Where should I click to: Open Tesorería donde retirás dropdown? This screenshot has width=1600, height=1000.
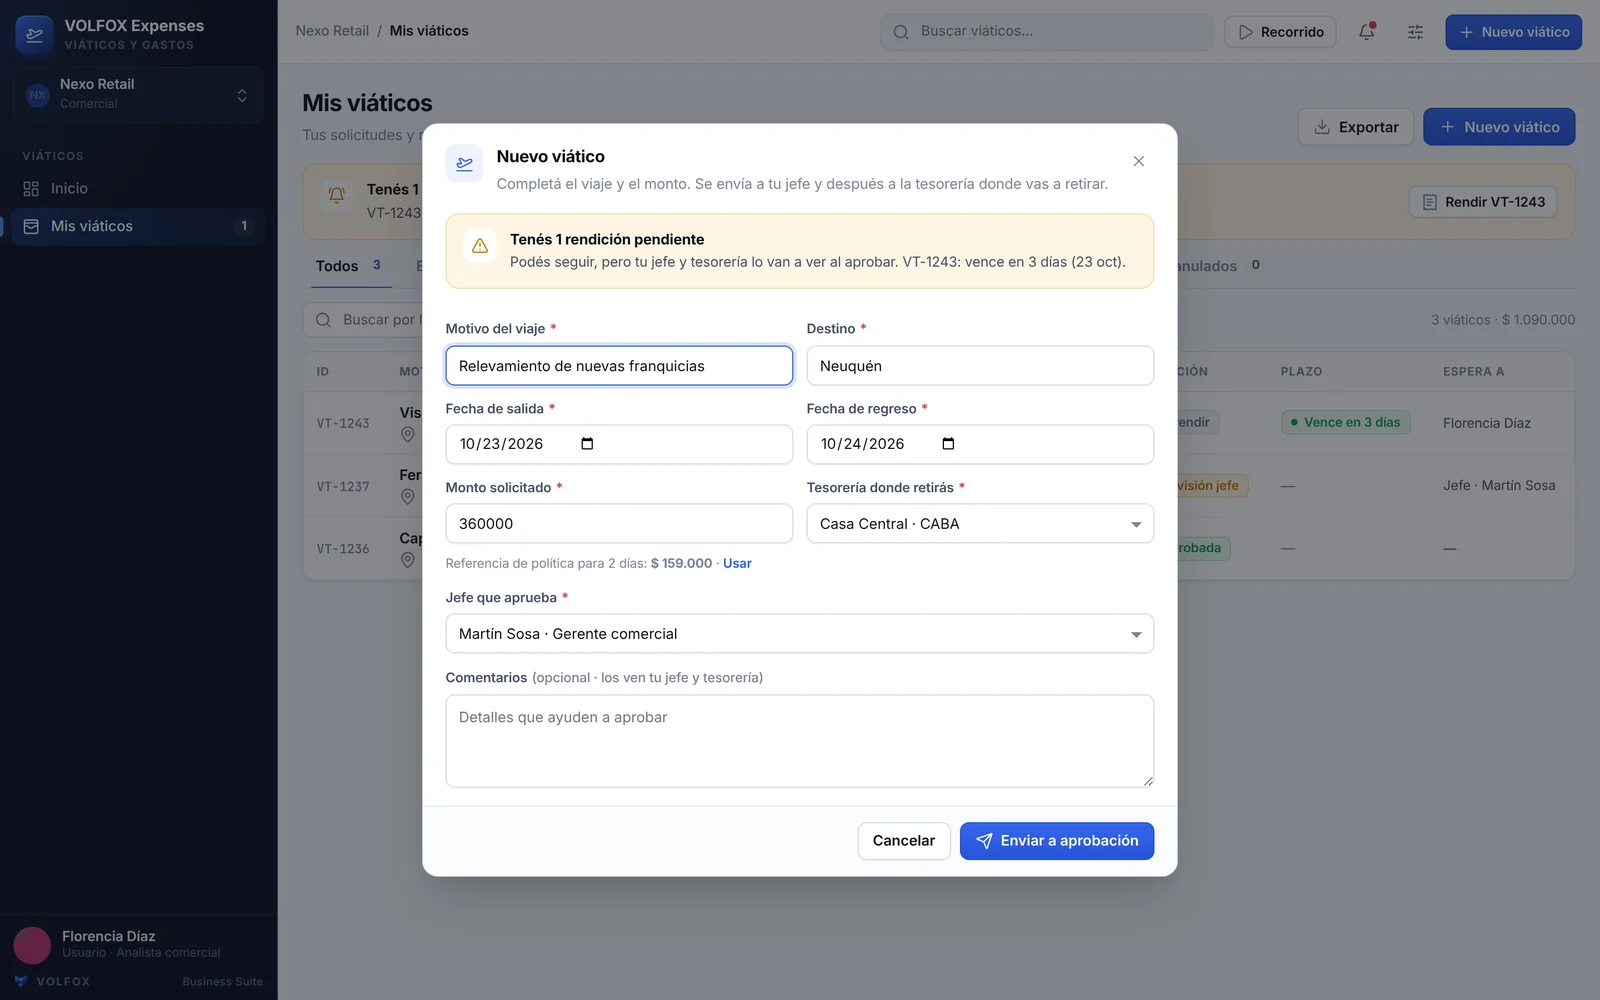[980, 524]
